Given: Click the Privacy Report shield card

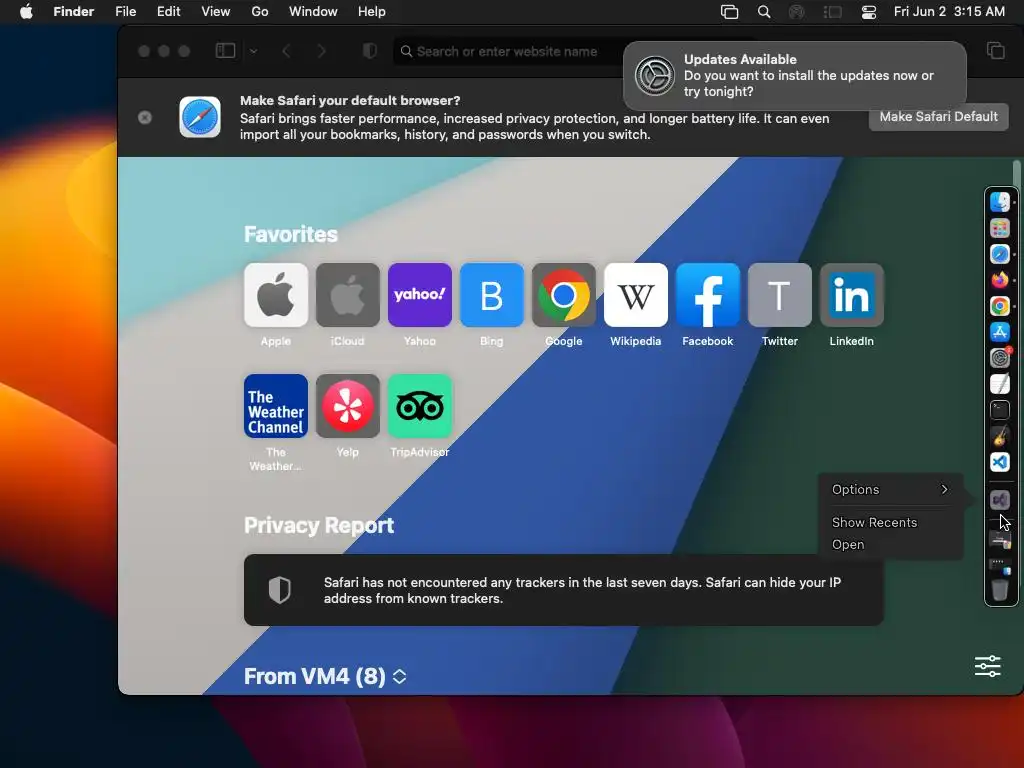Looking at the screenshot, I should pos(564,590).
